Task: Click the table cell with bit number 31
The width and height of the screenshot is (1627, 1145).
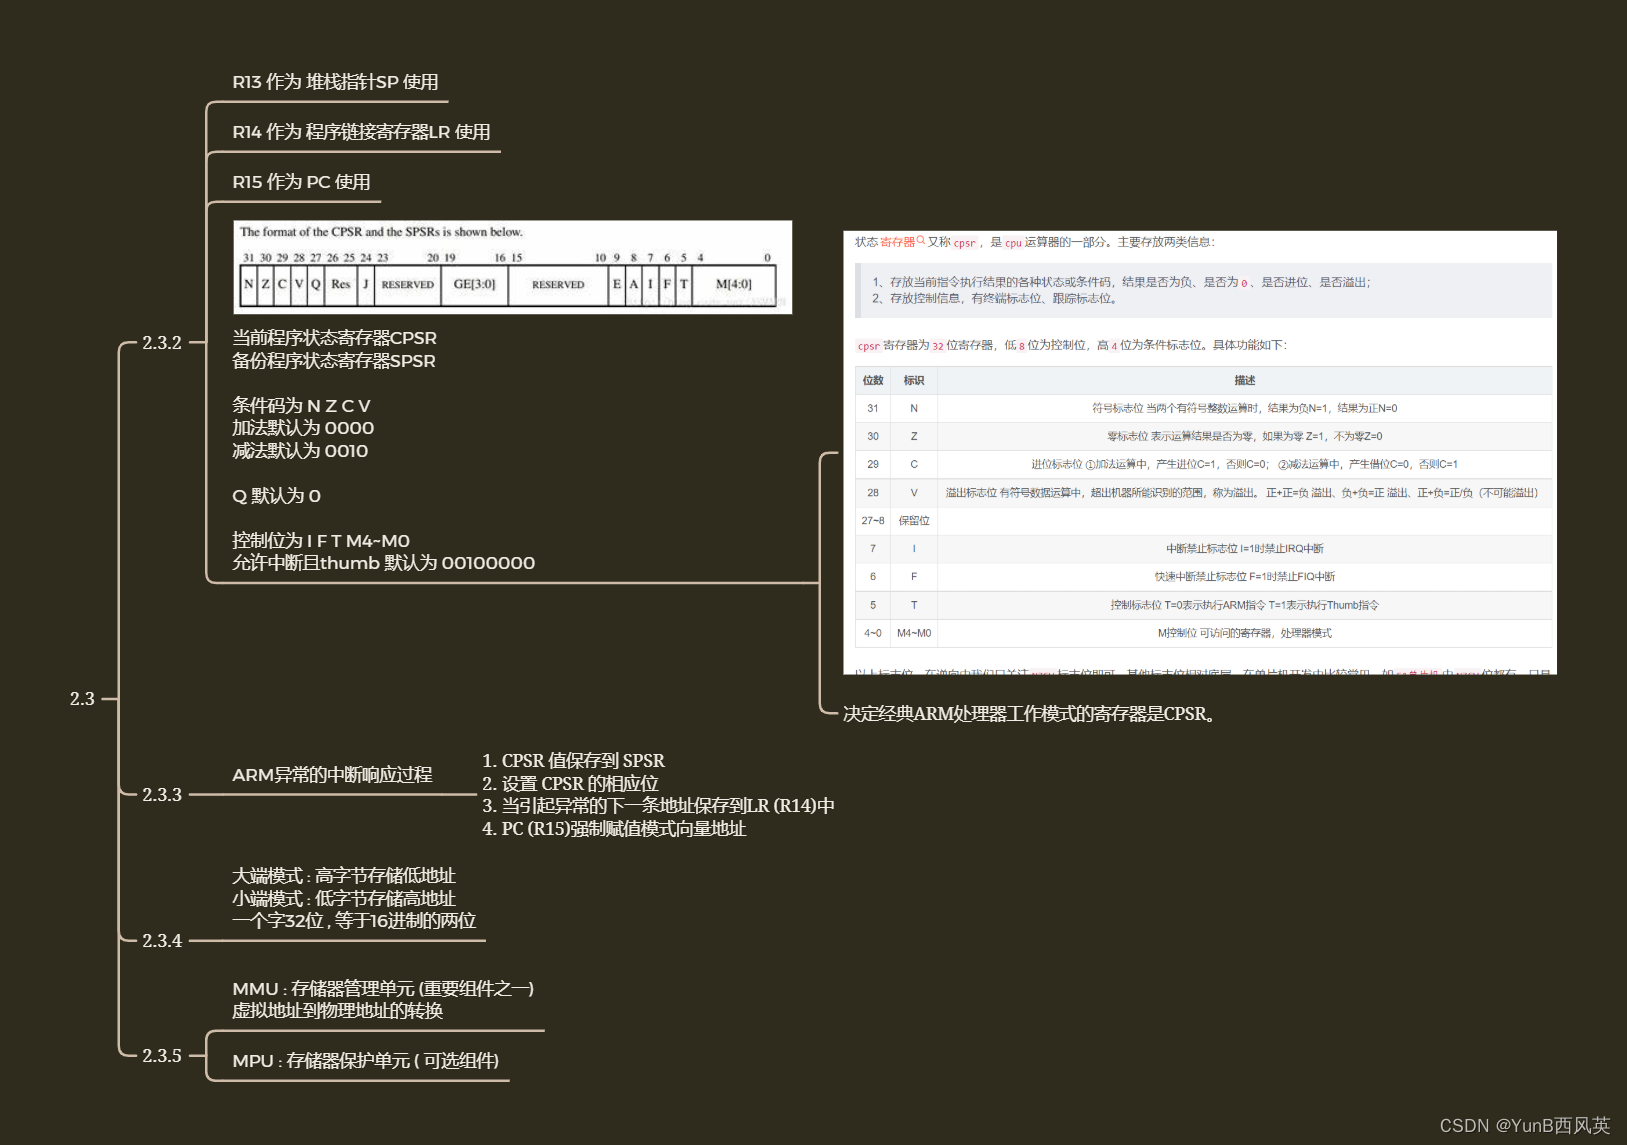Action: point(873,408)
